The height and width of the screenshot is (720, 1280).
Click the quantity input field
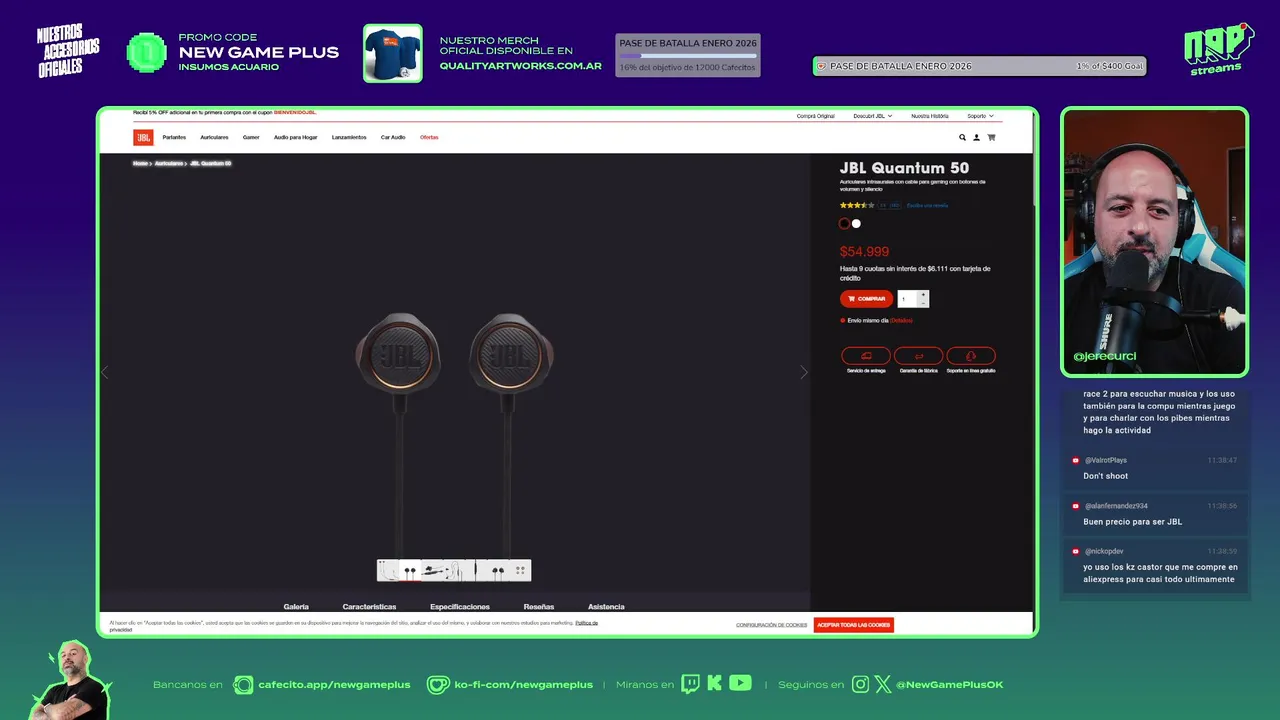click(x=908, y=299)
